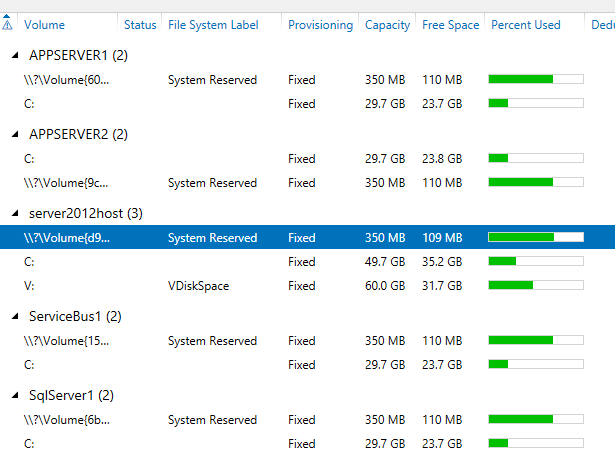The width and height of the screenshot is (615, 463).
Task: Select the SqlServer1 (2) group header
Action: pyautogui.click(x=71, y=395)
